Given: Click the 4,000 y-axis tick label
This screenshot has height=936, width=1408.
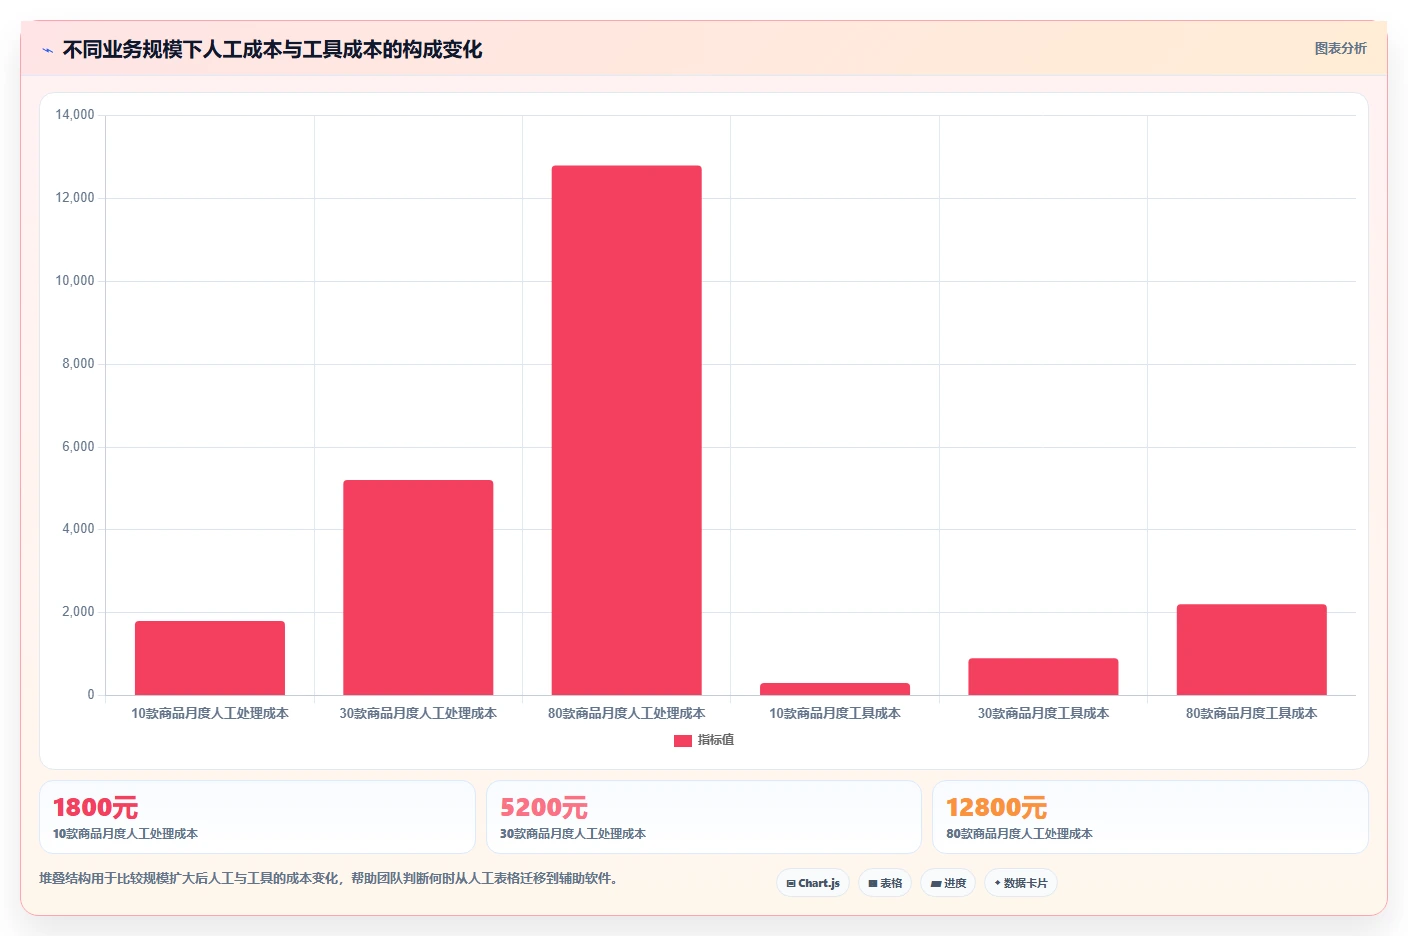Looking at the screenshot, I should point(78,529).
